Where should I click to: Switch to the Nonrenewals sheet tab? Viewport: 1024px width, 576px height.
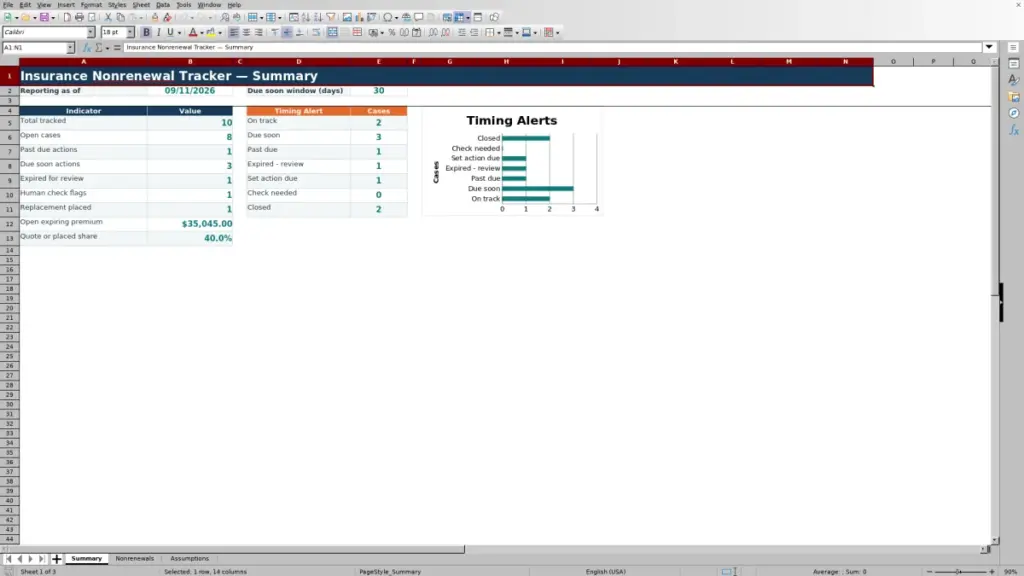(135, 558)
